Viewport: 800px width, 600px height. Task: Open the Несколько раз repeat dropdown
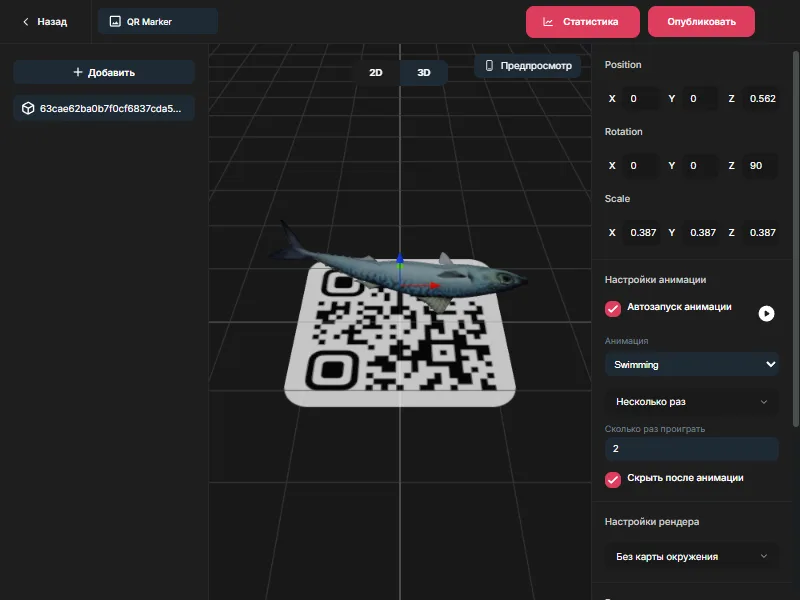click(x=691, y=402)
